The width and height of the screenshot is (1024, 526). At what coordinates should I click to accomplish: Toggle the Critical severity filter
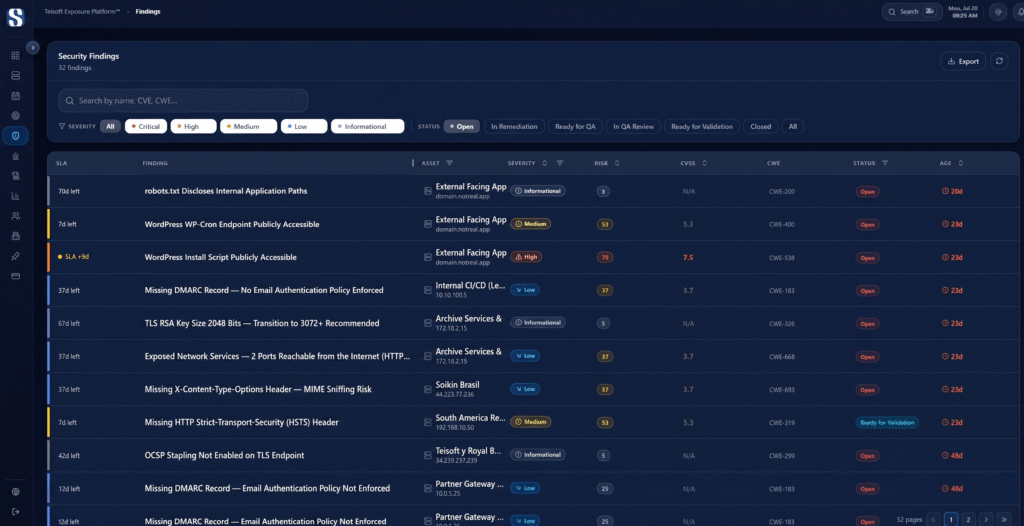click(x=146, y=127)
